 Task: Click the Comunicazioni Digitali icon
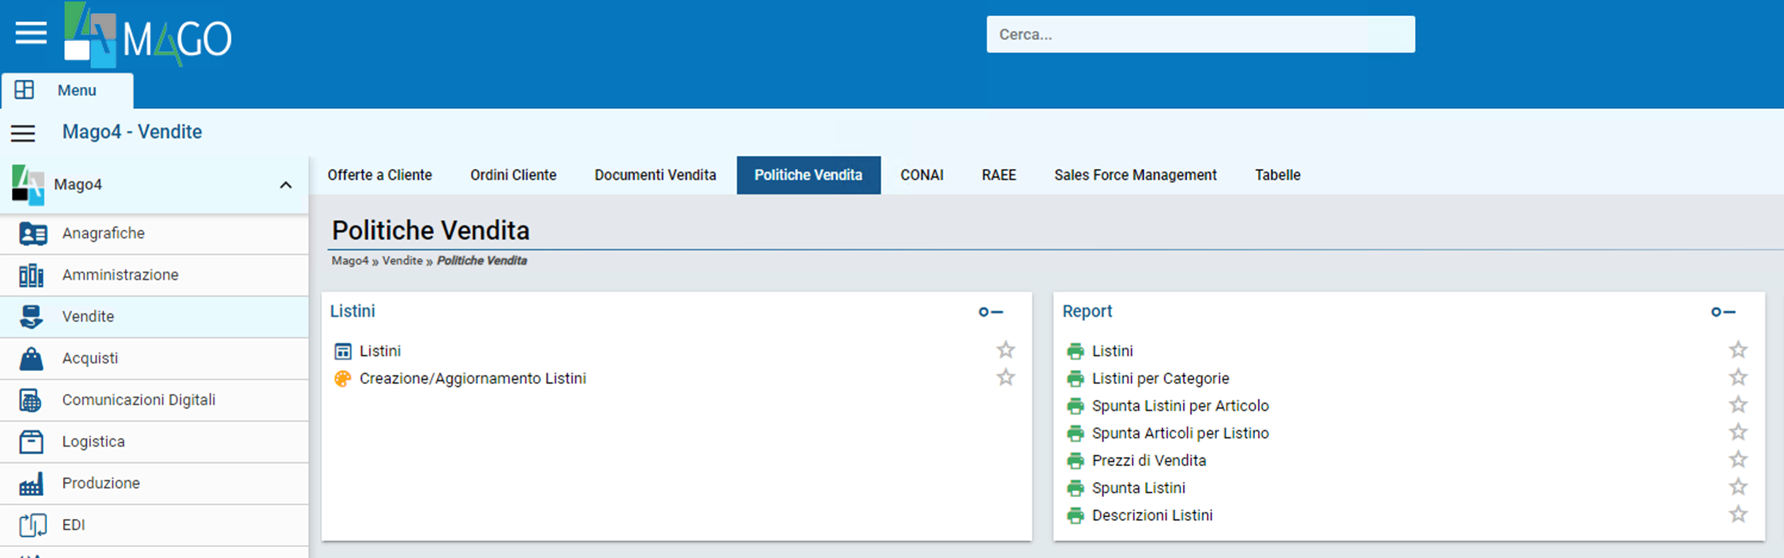coord(32,400)
